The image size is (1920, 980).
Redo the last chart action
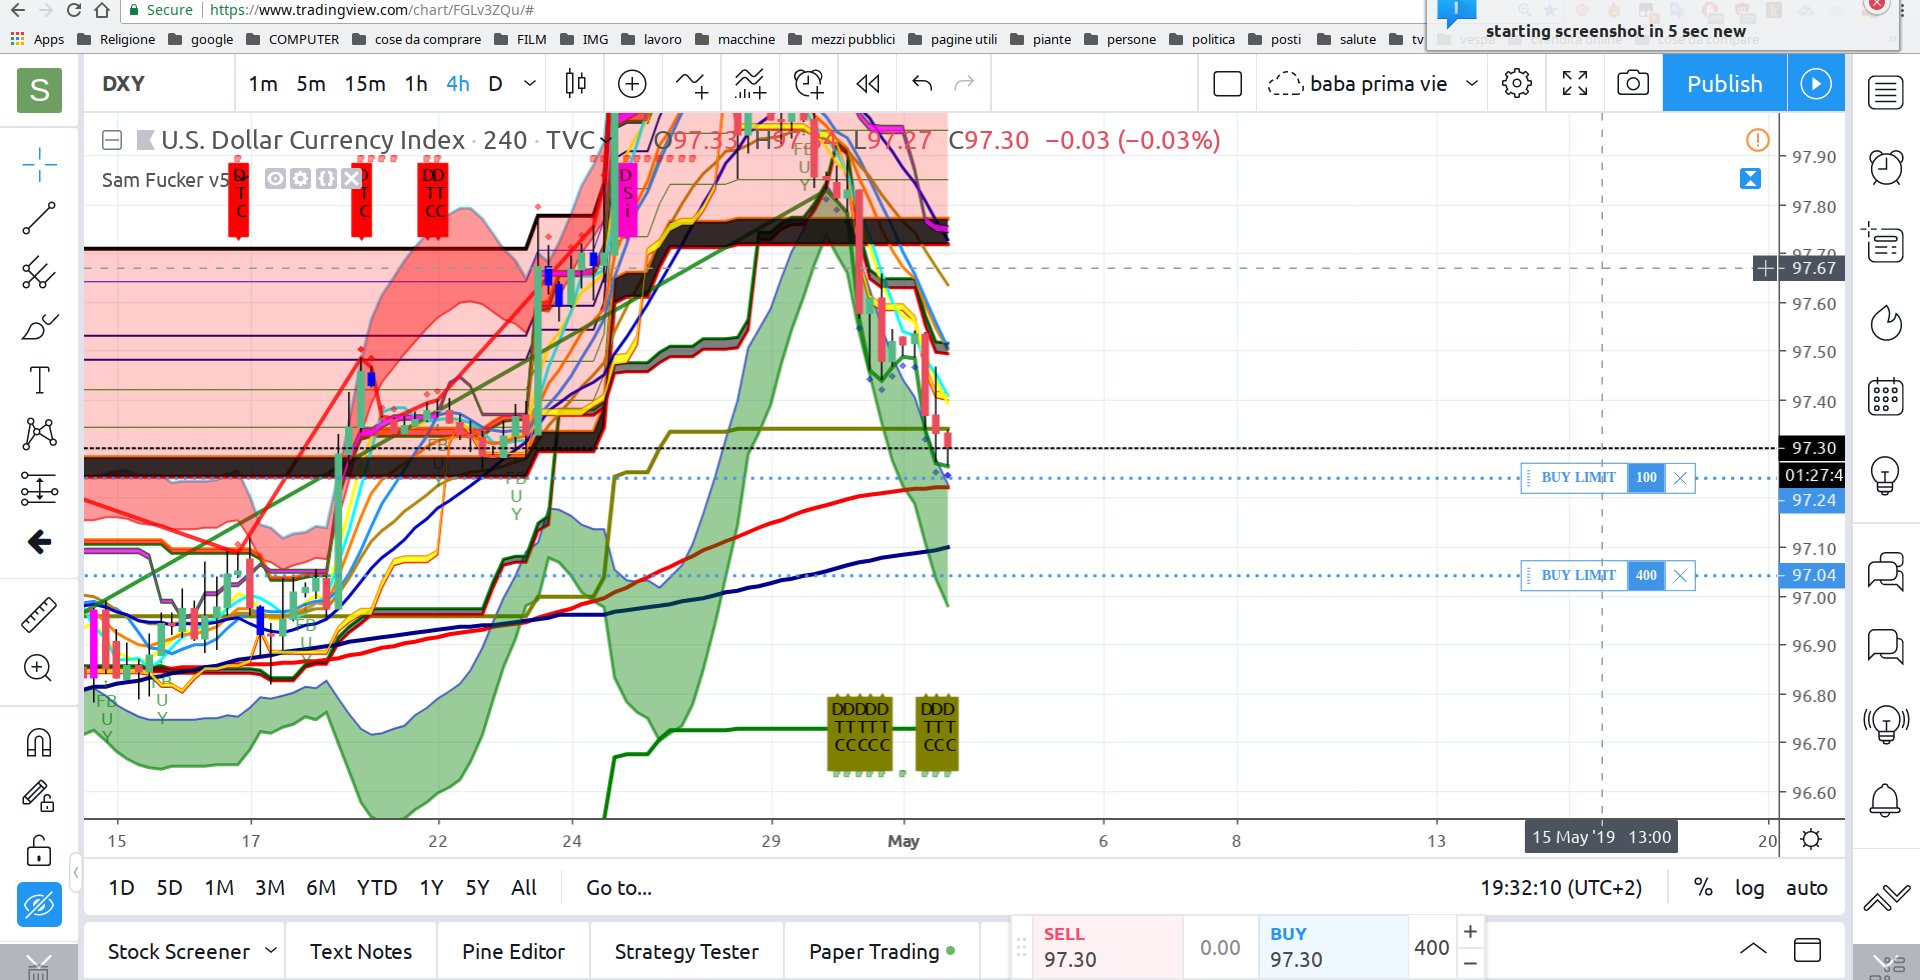pos(964,84)
